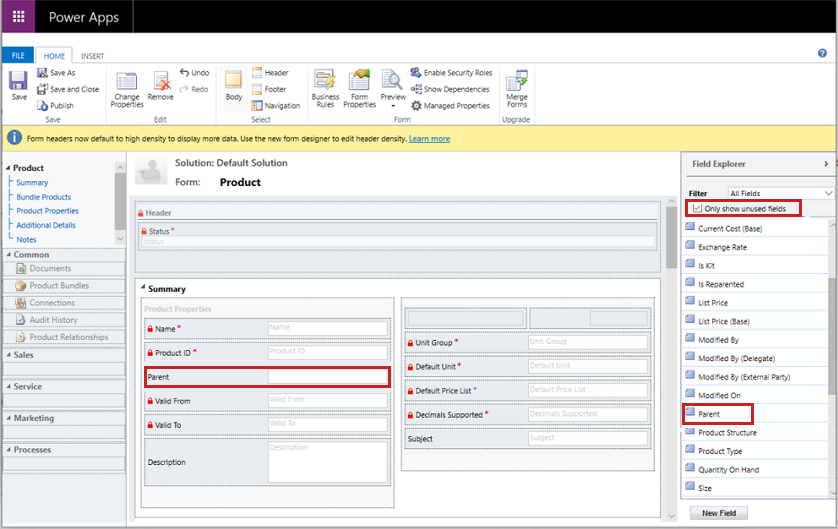Select Notes in the Product tree
Screen dimensions: 838x529
pyautogui.click(x=26, y=239)
